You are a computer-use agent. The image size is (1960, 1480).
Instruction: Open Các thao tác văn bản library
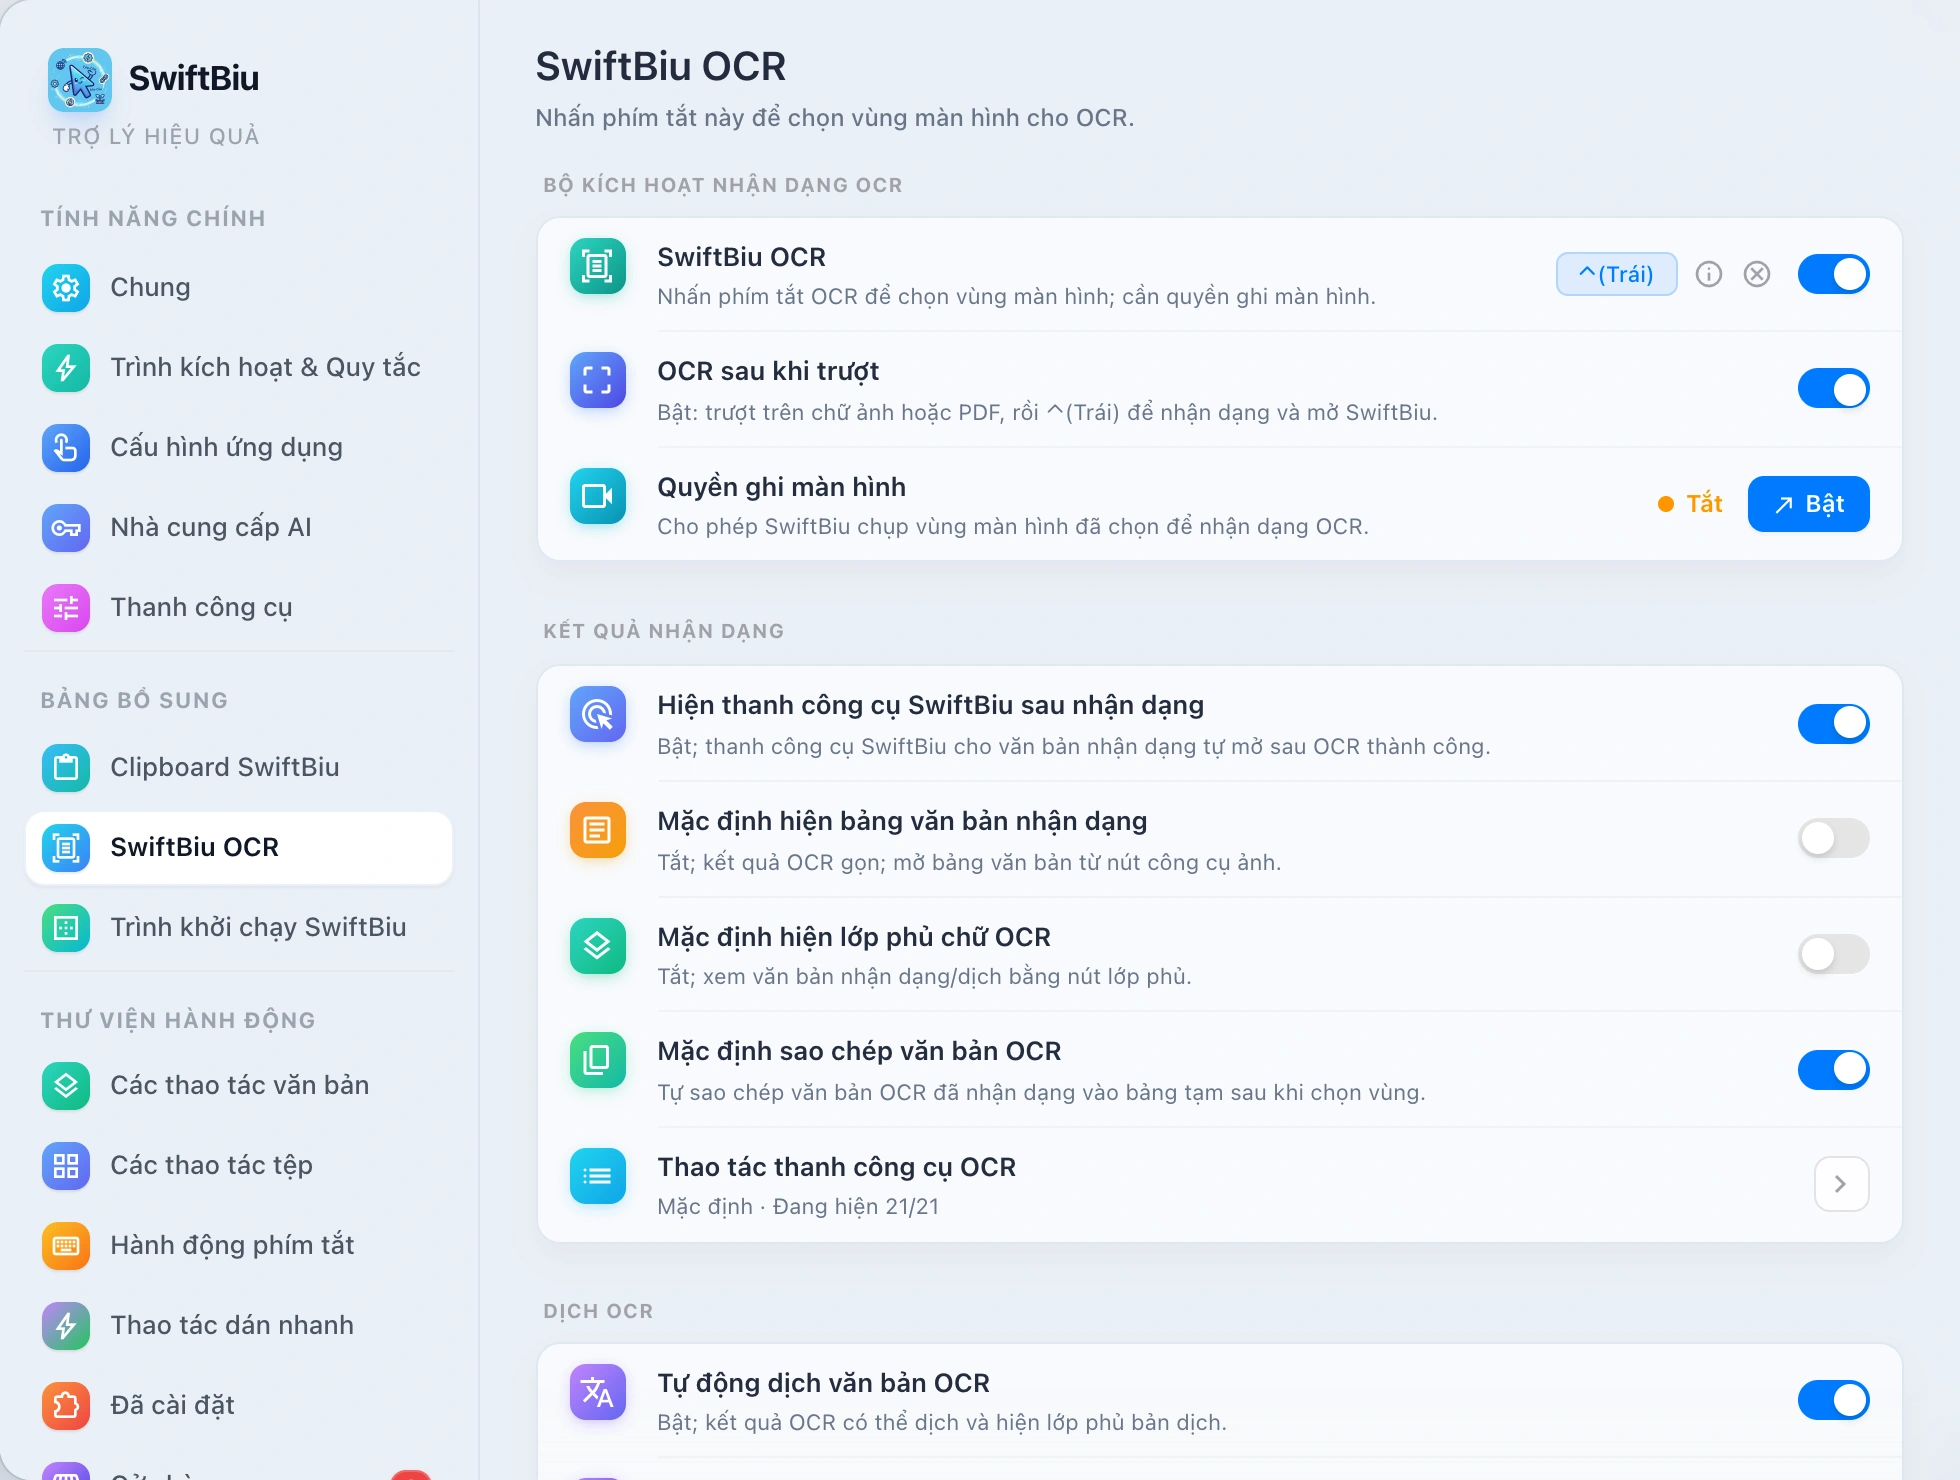click(x=239, y=1086)
